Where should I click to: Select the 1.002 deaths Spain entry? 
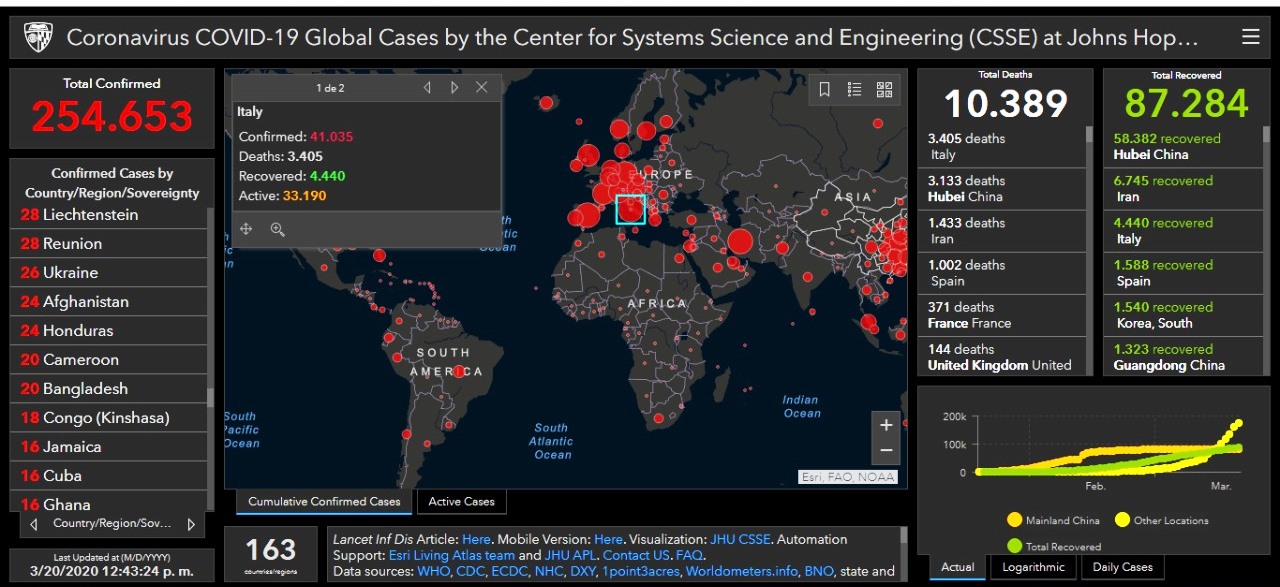[1002, 273]
